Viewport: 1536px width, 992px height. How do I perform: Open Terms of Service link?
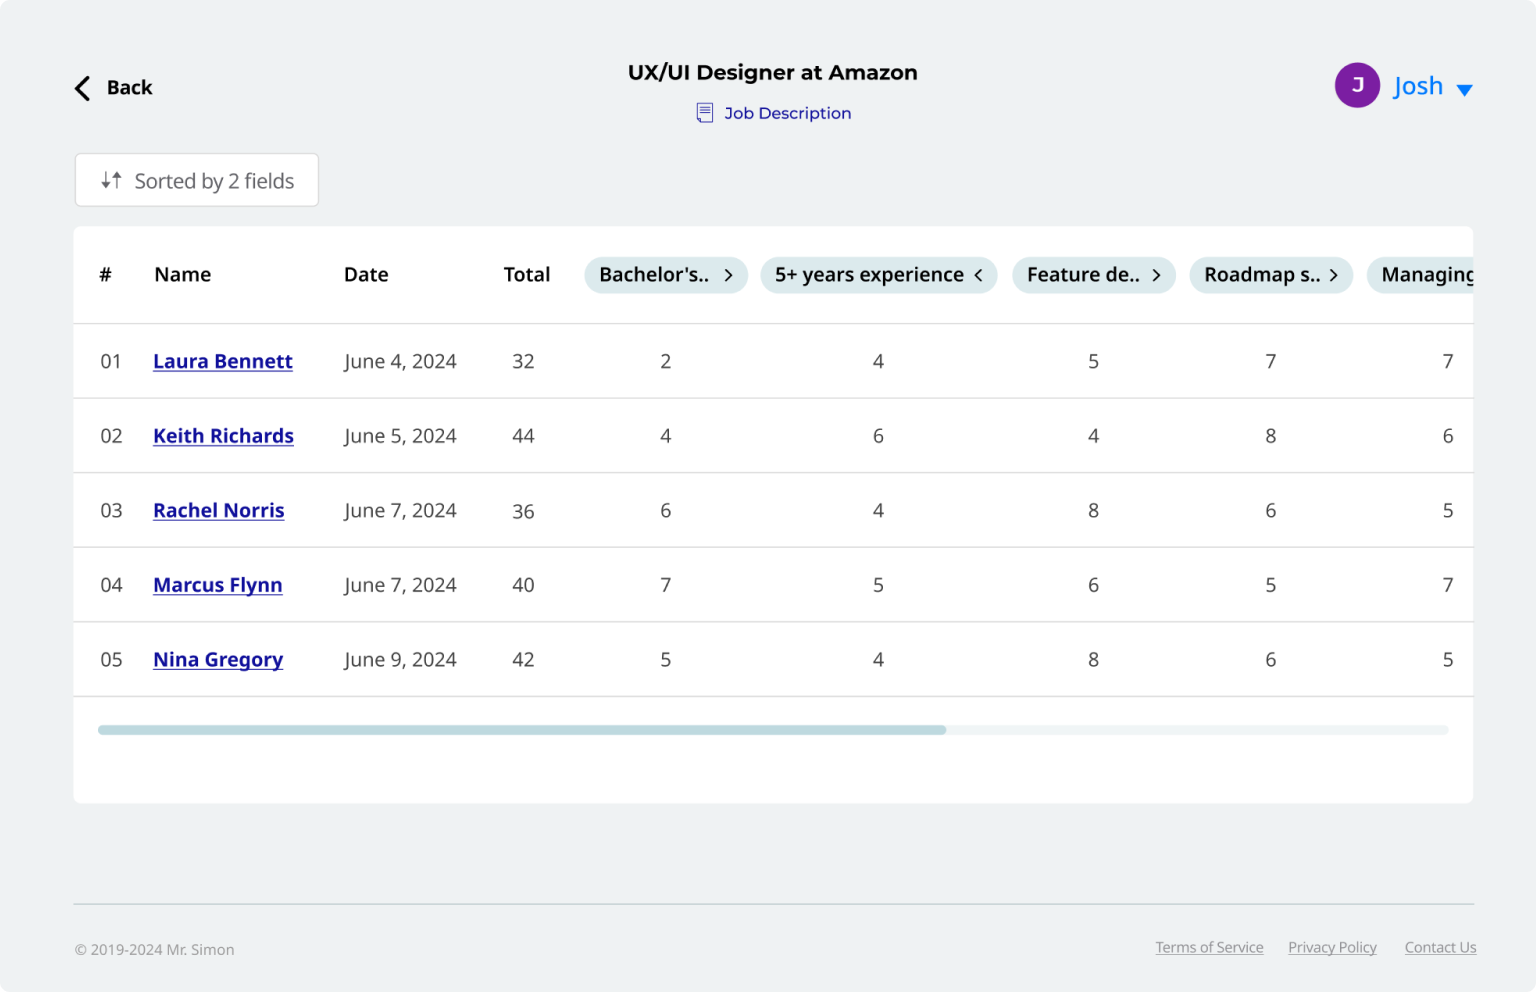pos(1209,947)
